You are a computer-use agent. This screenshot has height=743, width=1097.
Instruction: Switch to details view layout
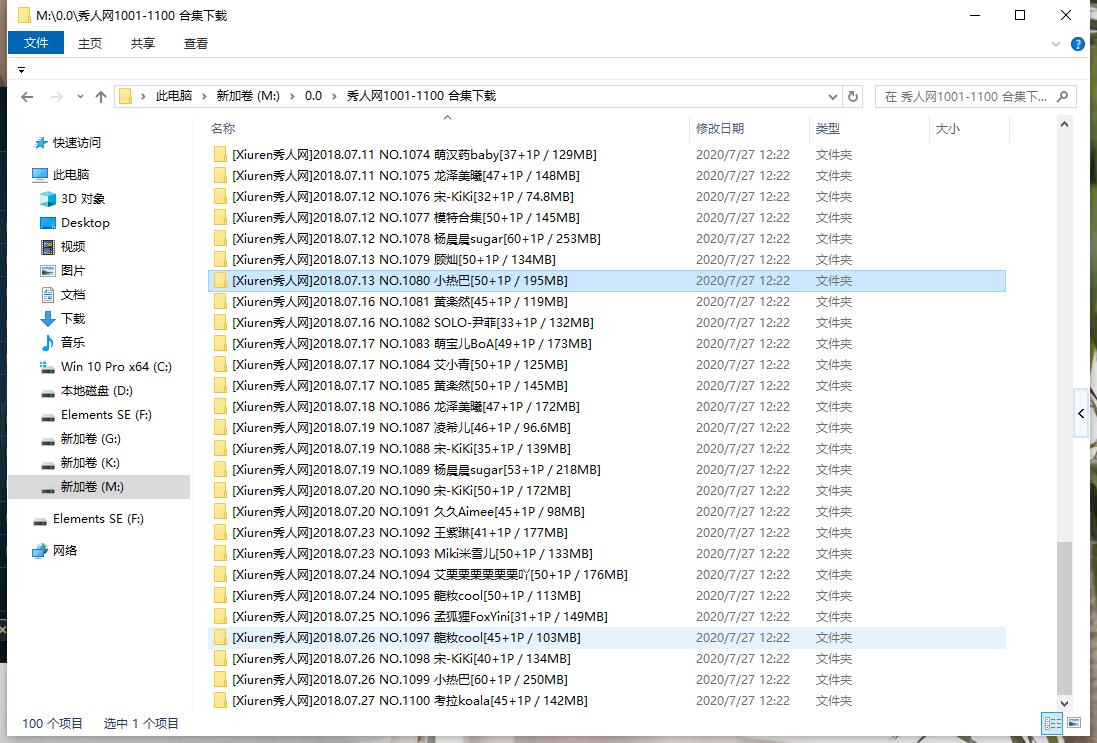[1052, 723]
